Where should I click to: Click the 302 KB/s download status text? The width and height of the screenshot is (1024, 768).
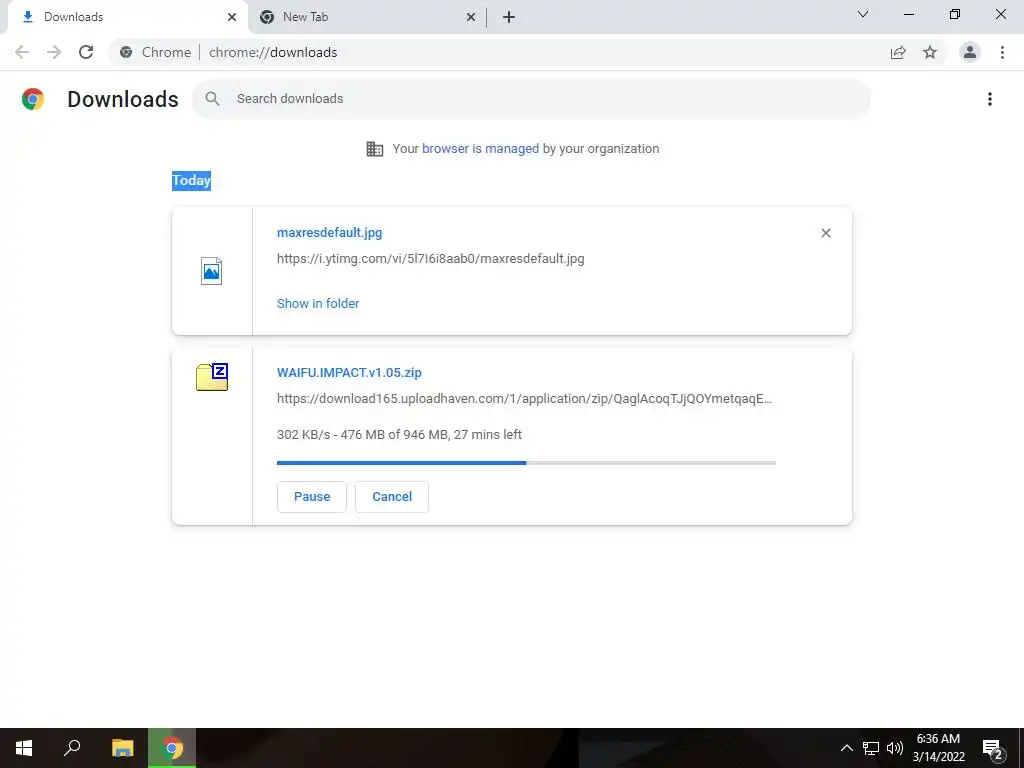click(399, 434)
